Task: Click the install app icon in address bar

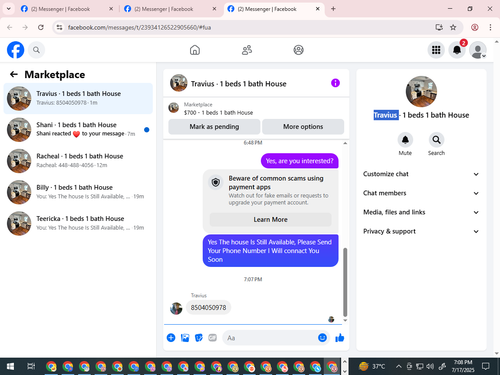Action: (439, 27)
